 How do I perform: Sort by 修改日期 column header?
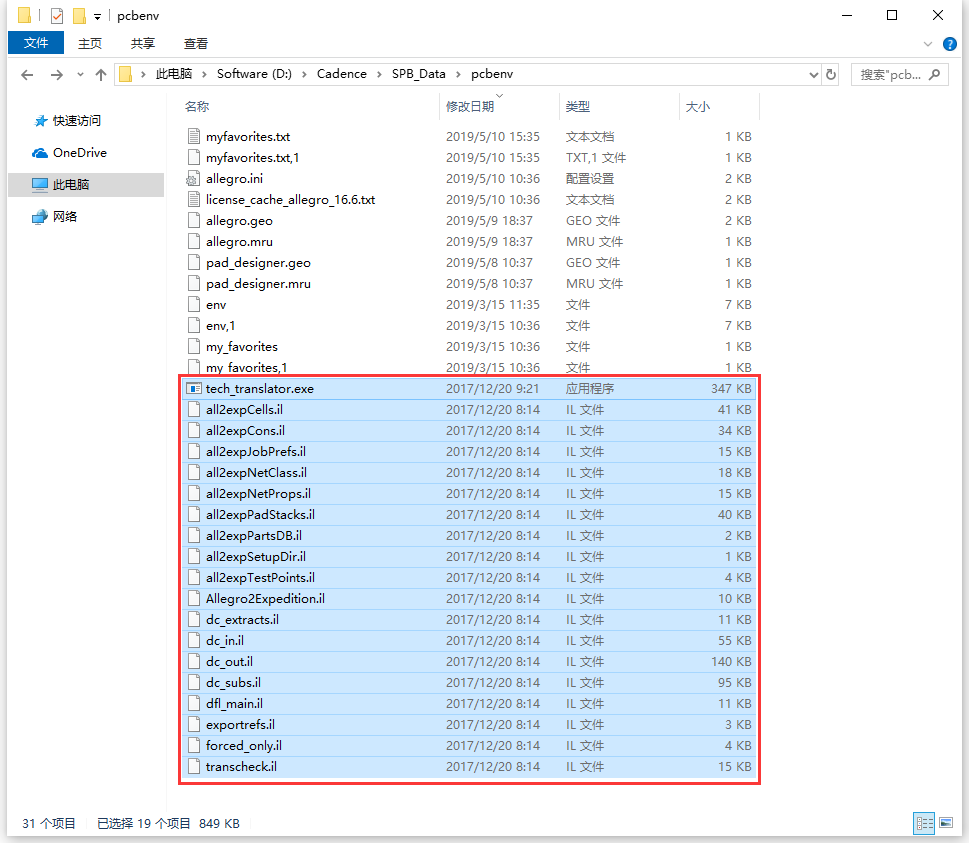tap(470, 106)
